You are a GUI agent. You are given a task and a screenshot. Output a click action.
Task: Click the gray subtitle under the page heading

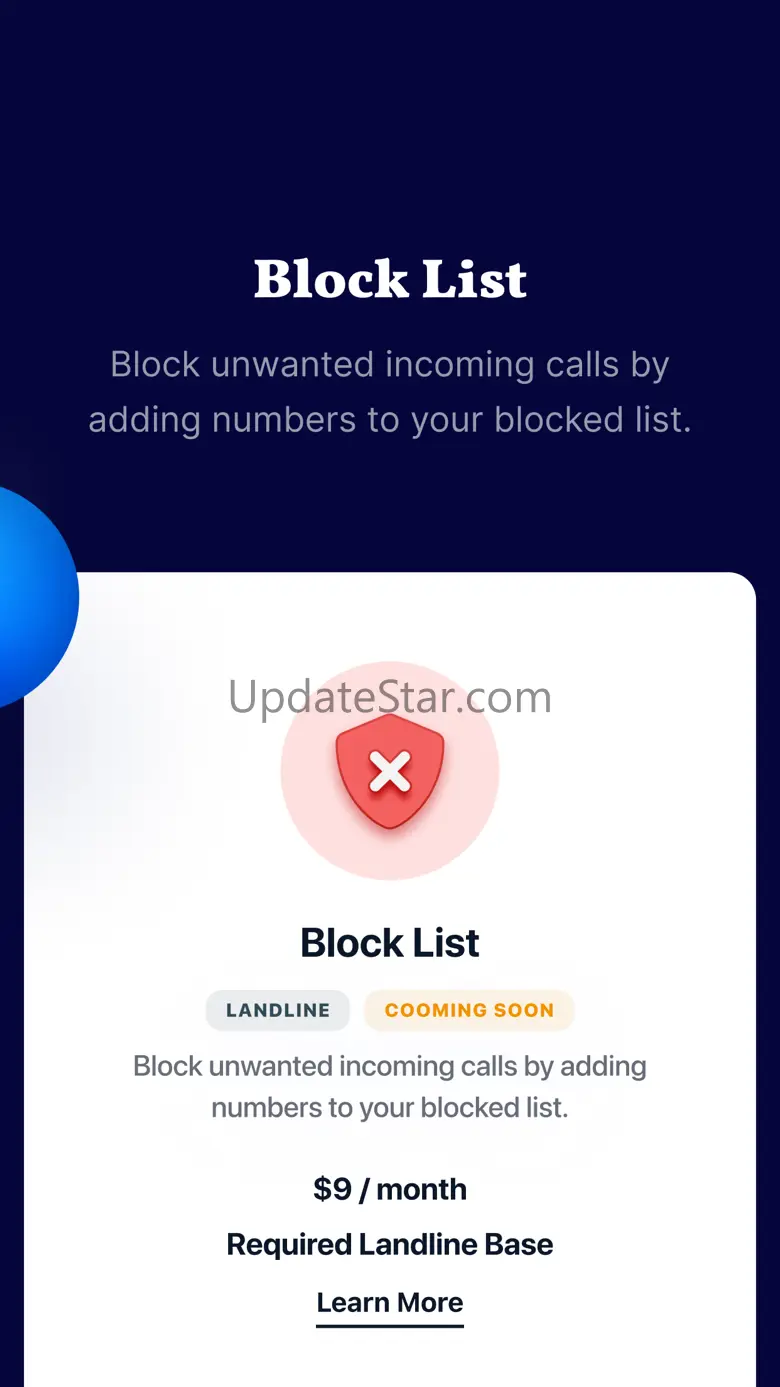pos(390,392)
